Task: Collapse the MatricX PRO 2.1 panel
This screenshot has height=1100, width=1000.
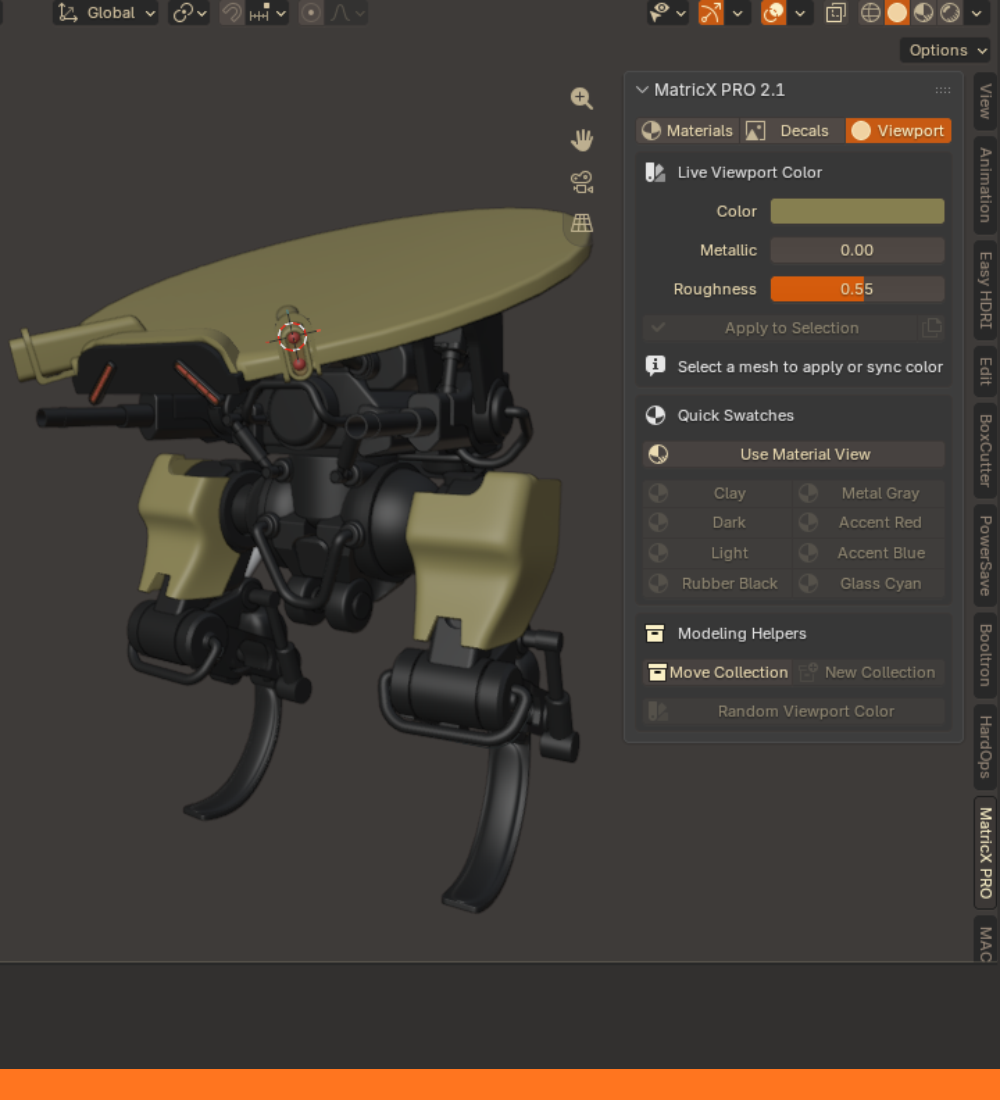Action: point(642,90)
